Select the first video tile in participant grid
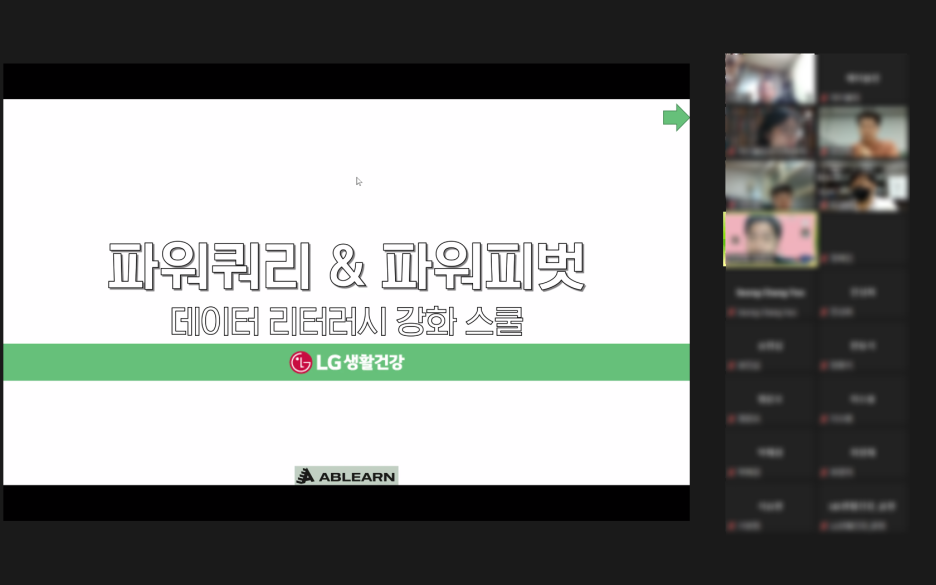 771,78
